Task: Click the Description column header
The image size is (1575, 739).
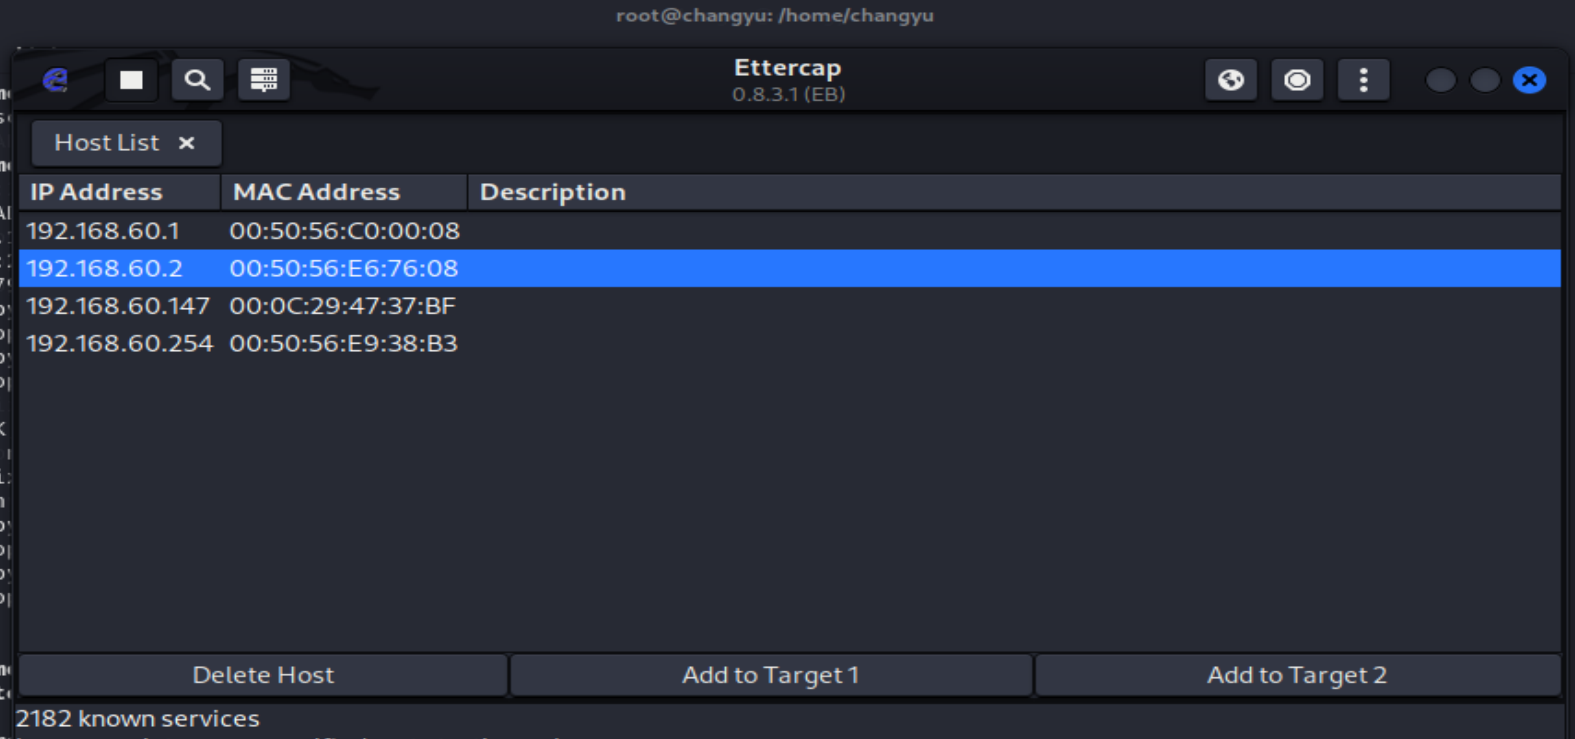Action: [x=1014, y=192]
